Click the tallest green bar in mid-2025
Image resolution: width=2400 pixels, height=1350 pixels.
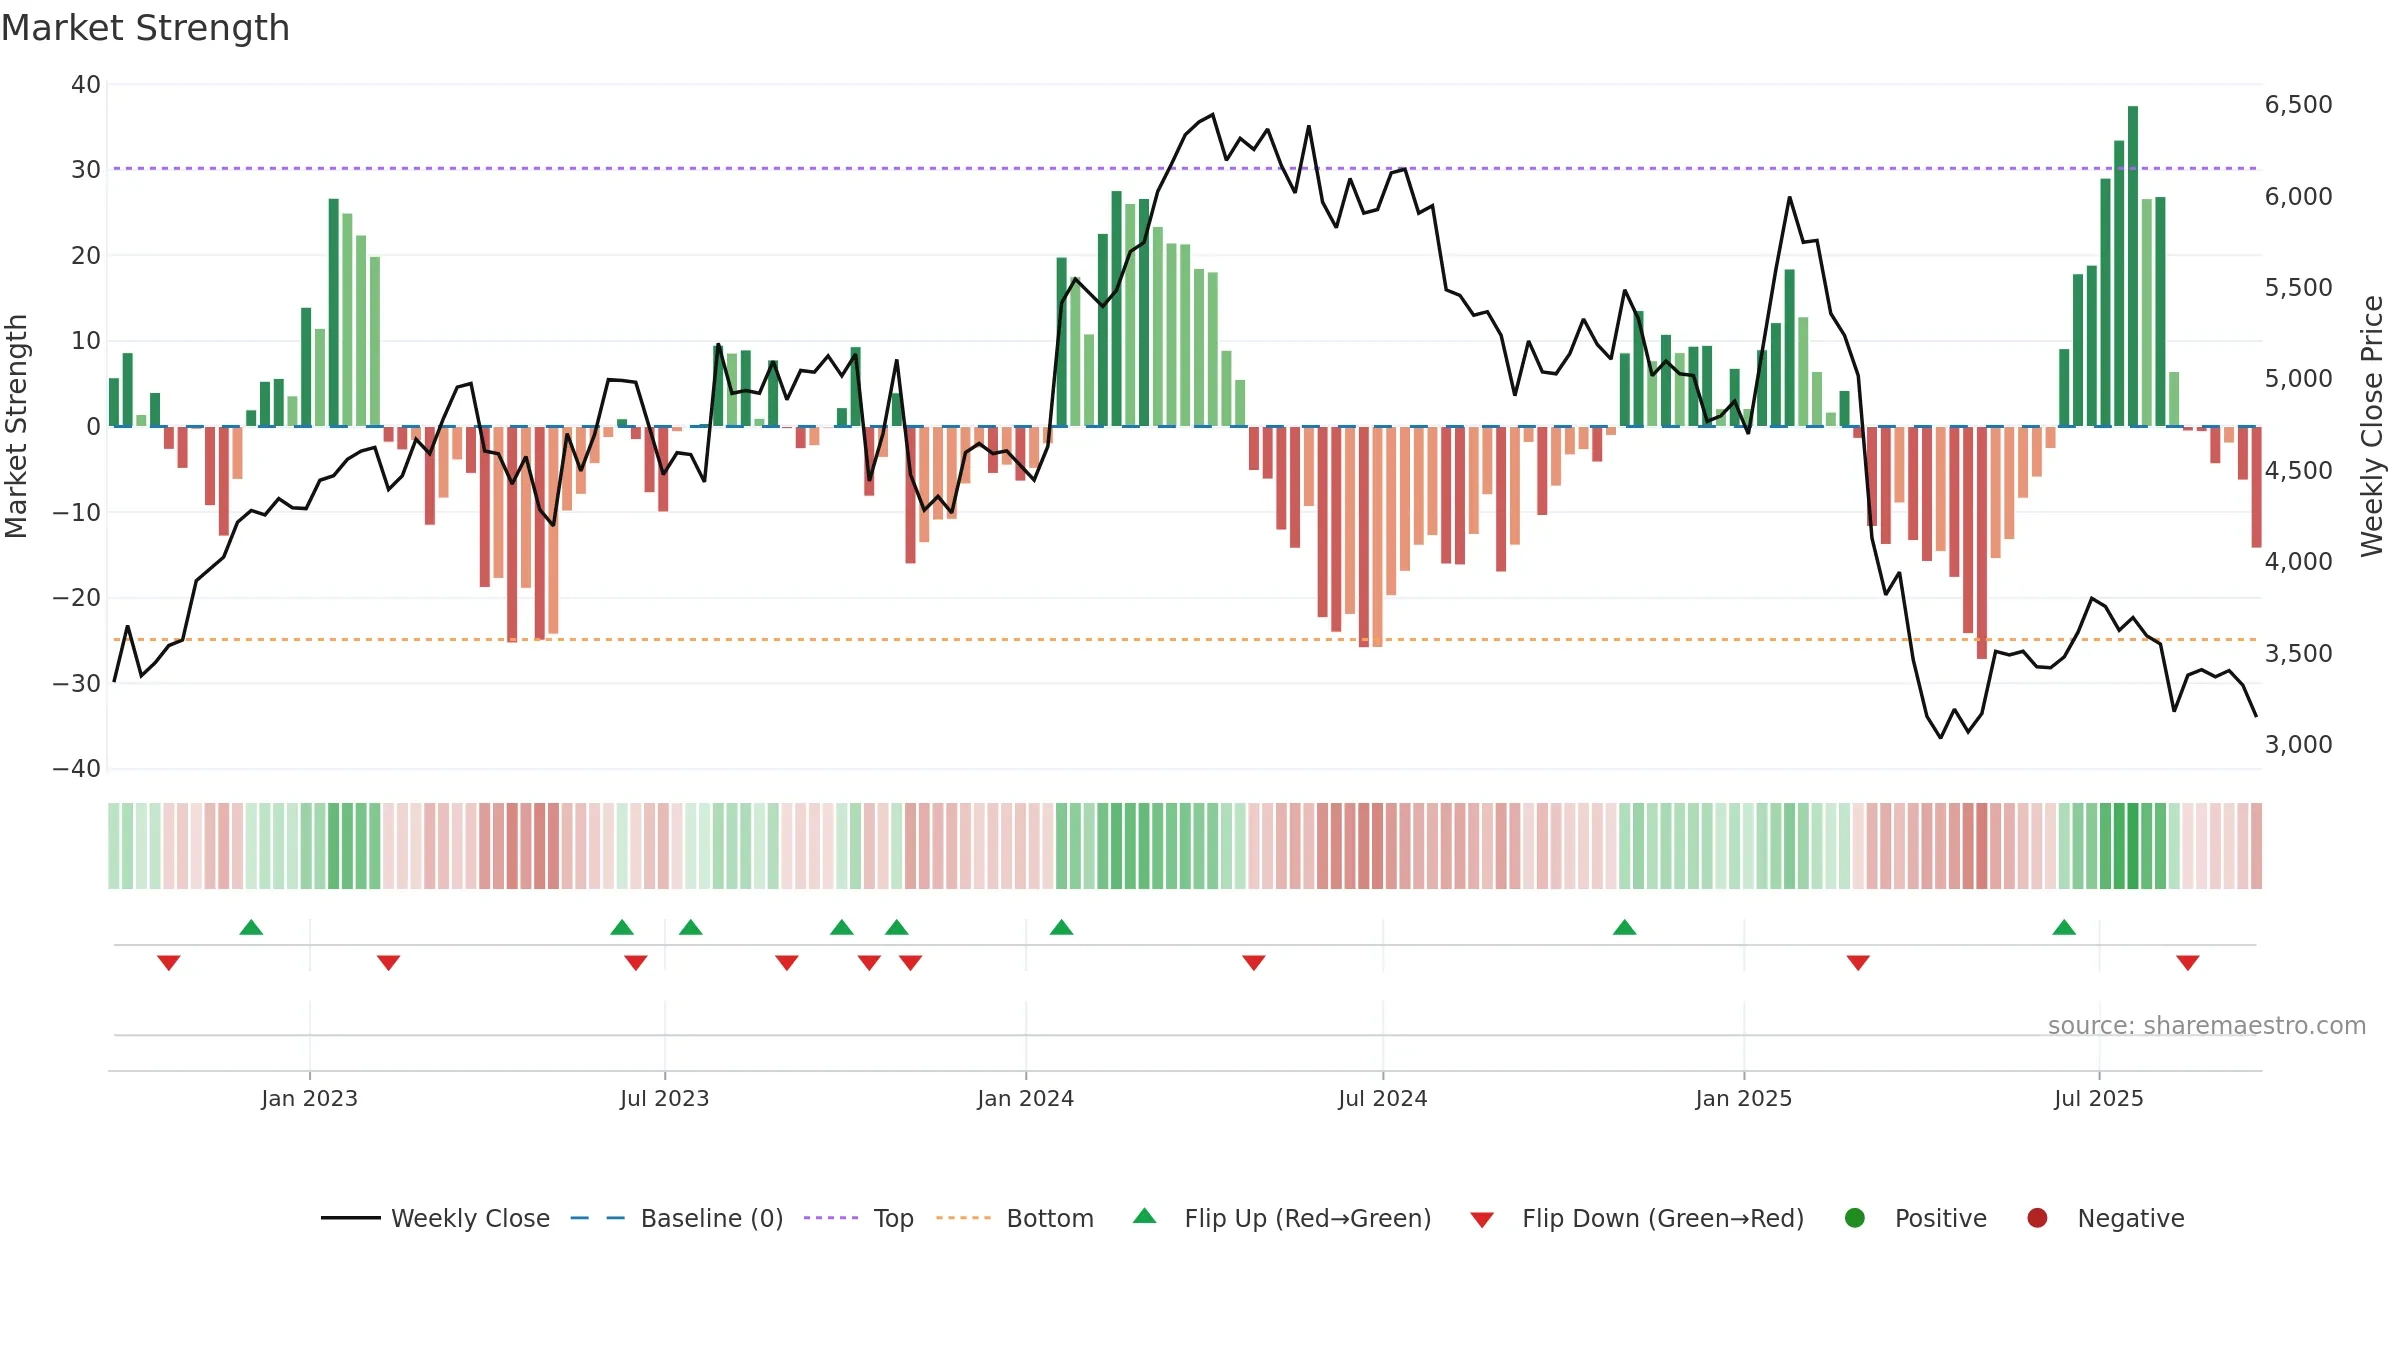pyautogui.click(x=2133, y=266)
